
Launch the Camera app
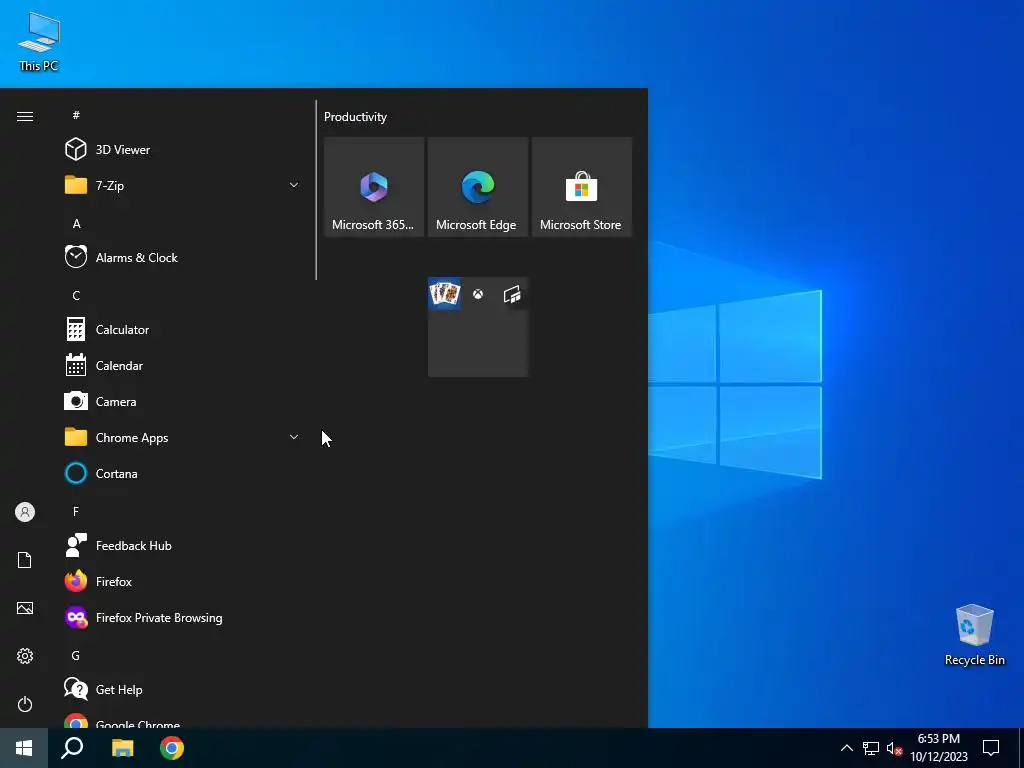182,402
